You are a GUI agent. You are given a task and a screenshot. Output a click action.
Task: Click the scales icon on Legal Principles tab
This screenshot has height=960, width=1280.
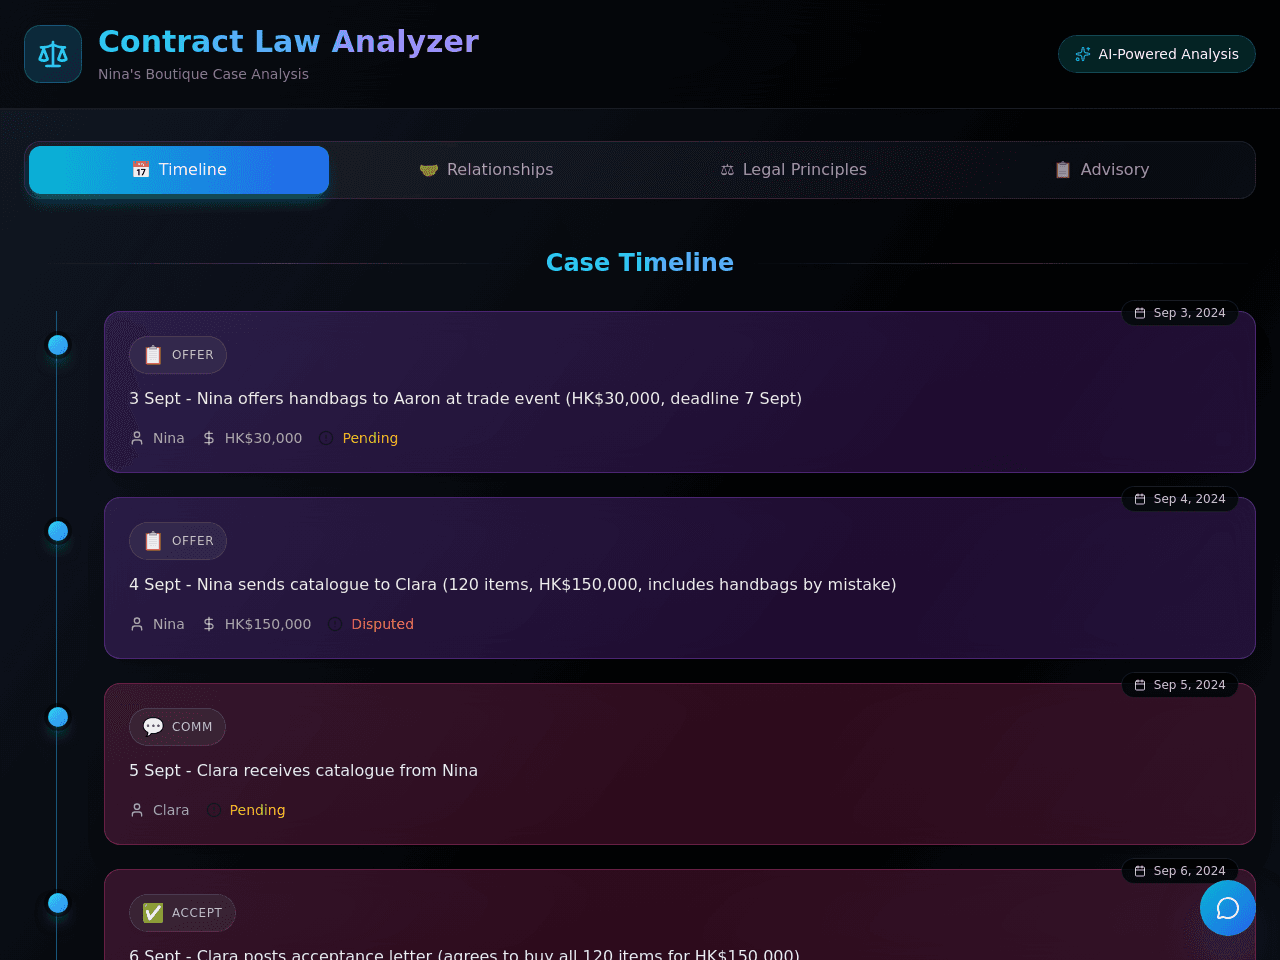727,170
